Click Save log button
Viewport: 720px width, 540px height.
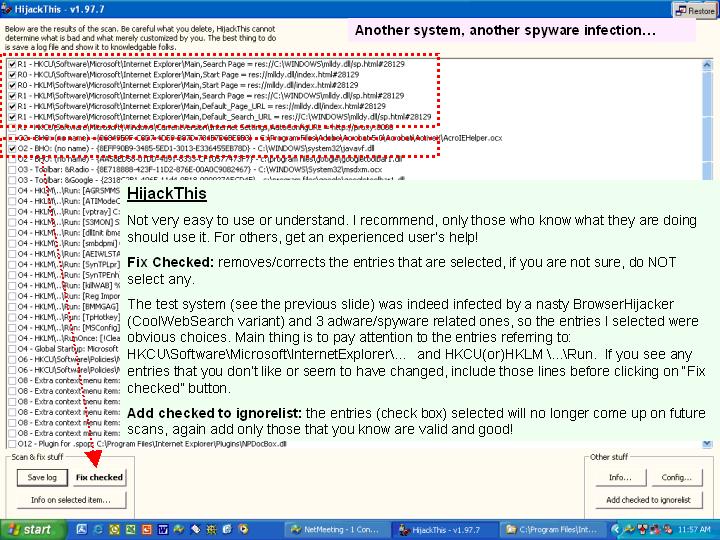point(42,478)
